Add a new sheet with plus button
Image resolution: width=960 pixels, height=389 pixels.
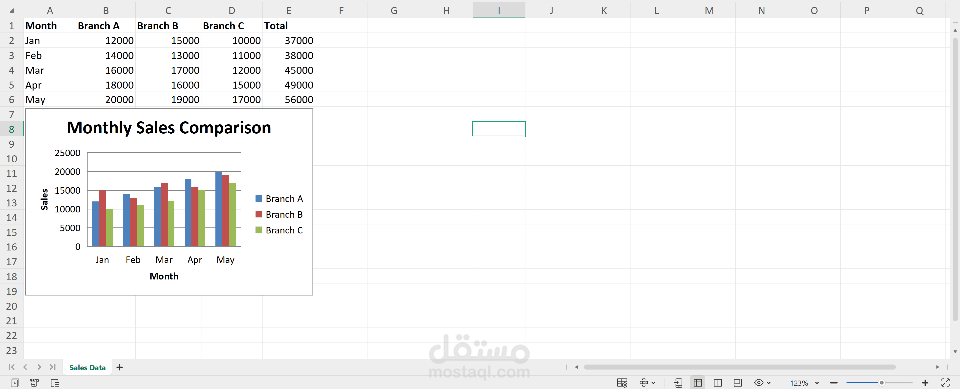(119, 367)
